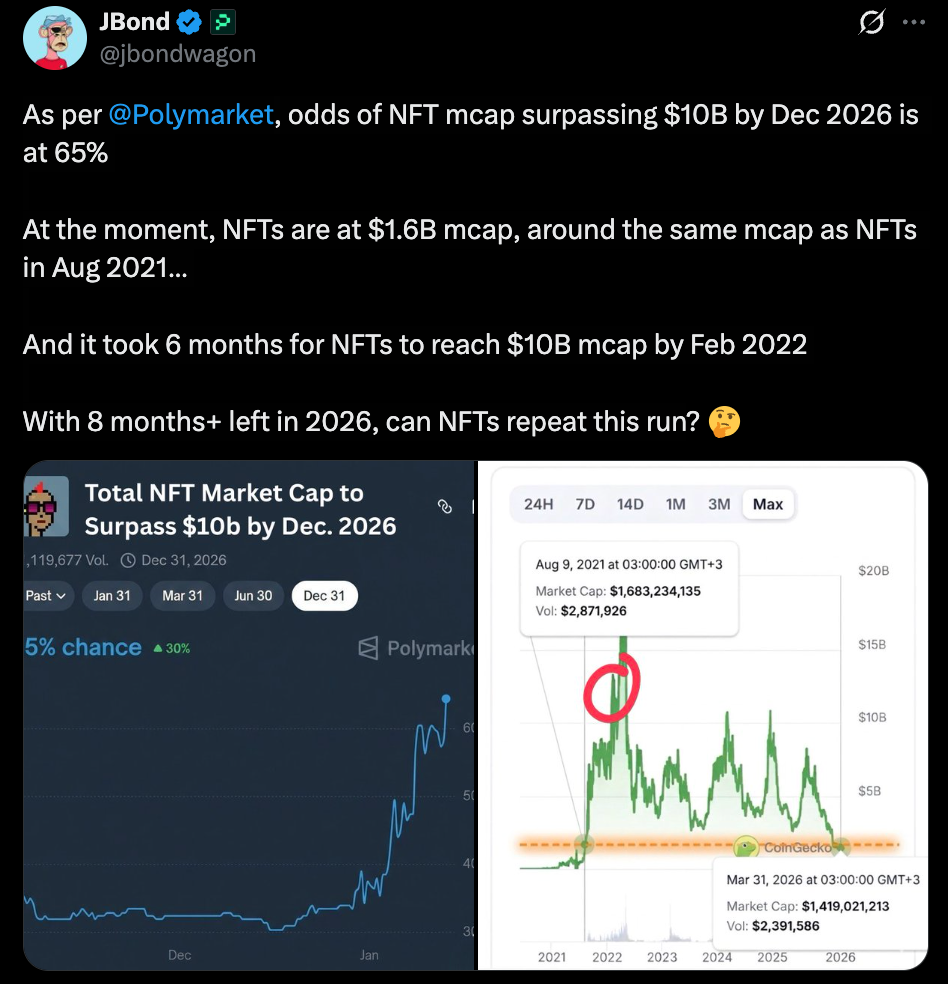Open the @Polymarket mention link
Image resolution: width=948 pixels, height=984 pixels.
[x=191, y=115]
